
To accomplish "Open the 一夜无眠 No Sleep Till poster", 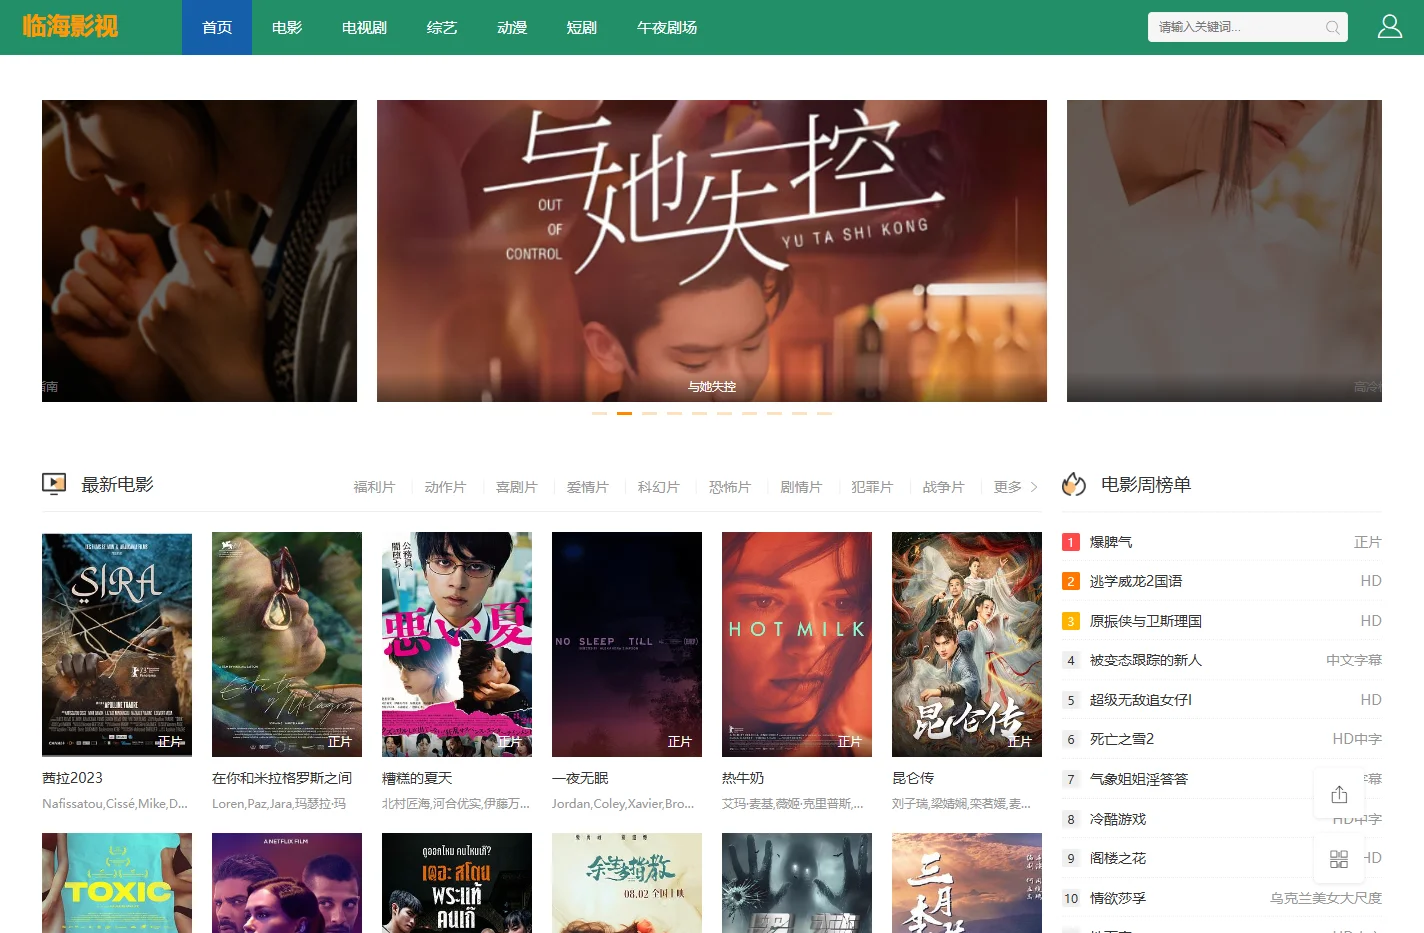I will (627, 644).
